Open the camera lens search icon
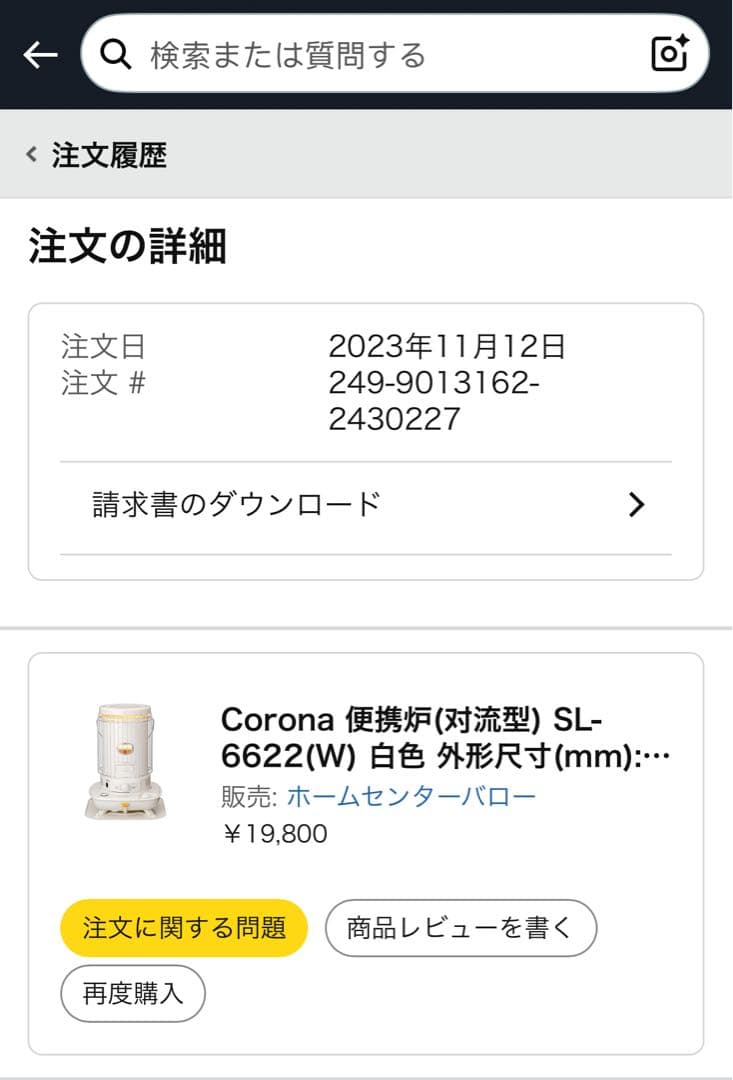The height and width of the screenshot is (1080, 733). click(x=669, y=54)
